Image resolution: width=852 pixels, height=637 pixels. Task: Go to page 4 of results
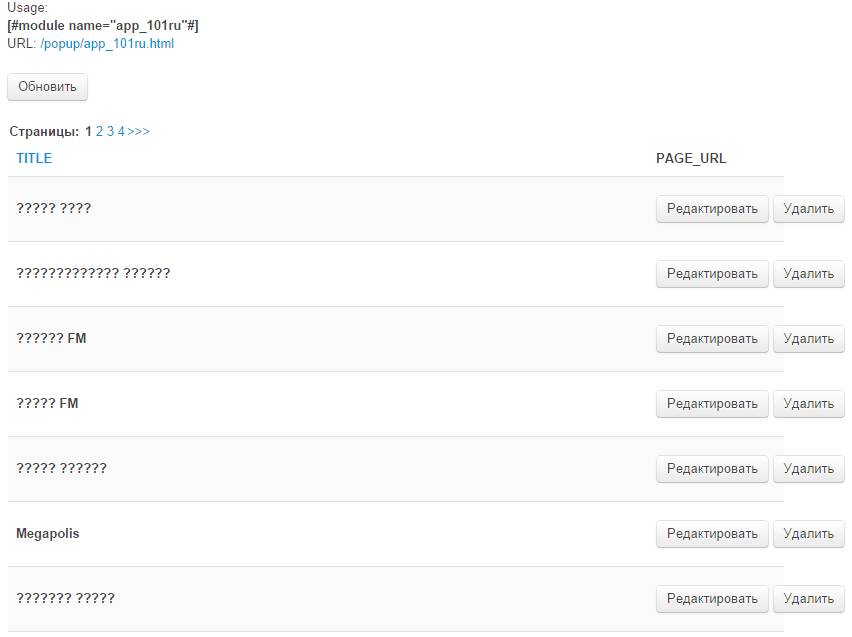[x=121, y=131]
